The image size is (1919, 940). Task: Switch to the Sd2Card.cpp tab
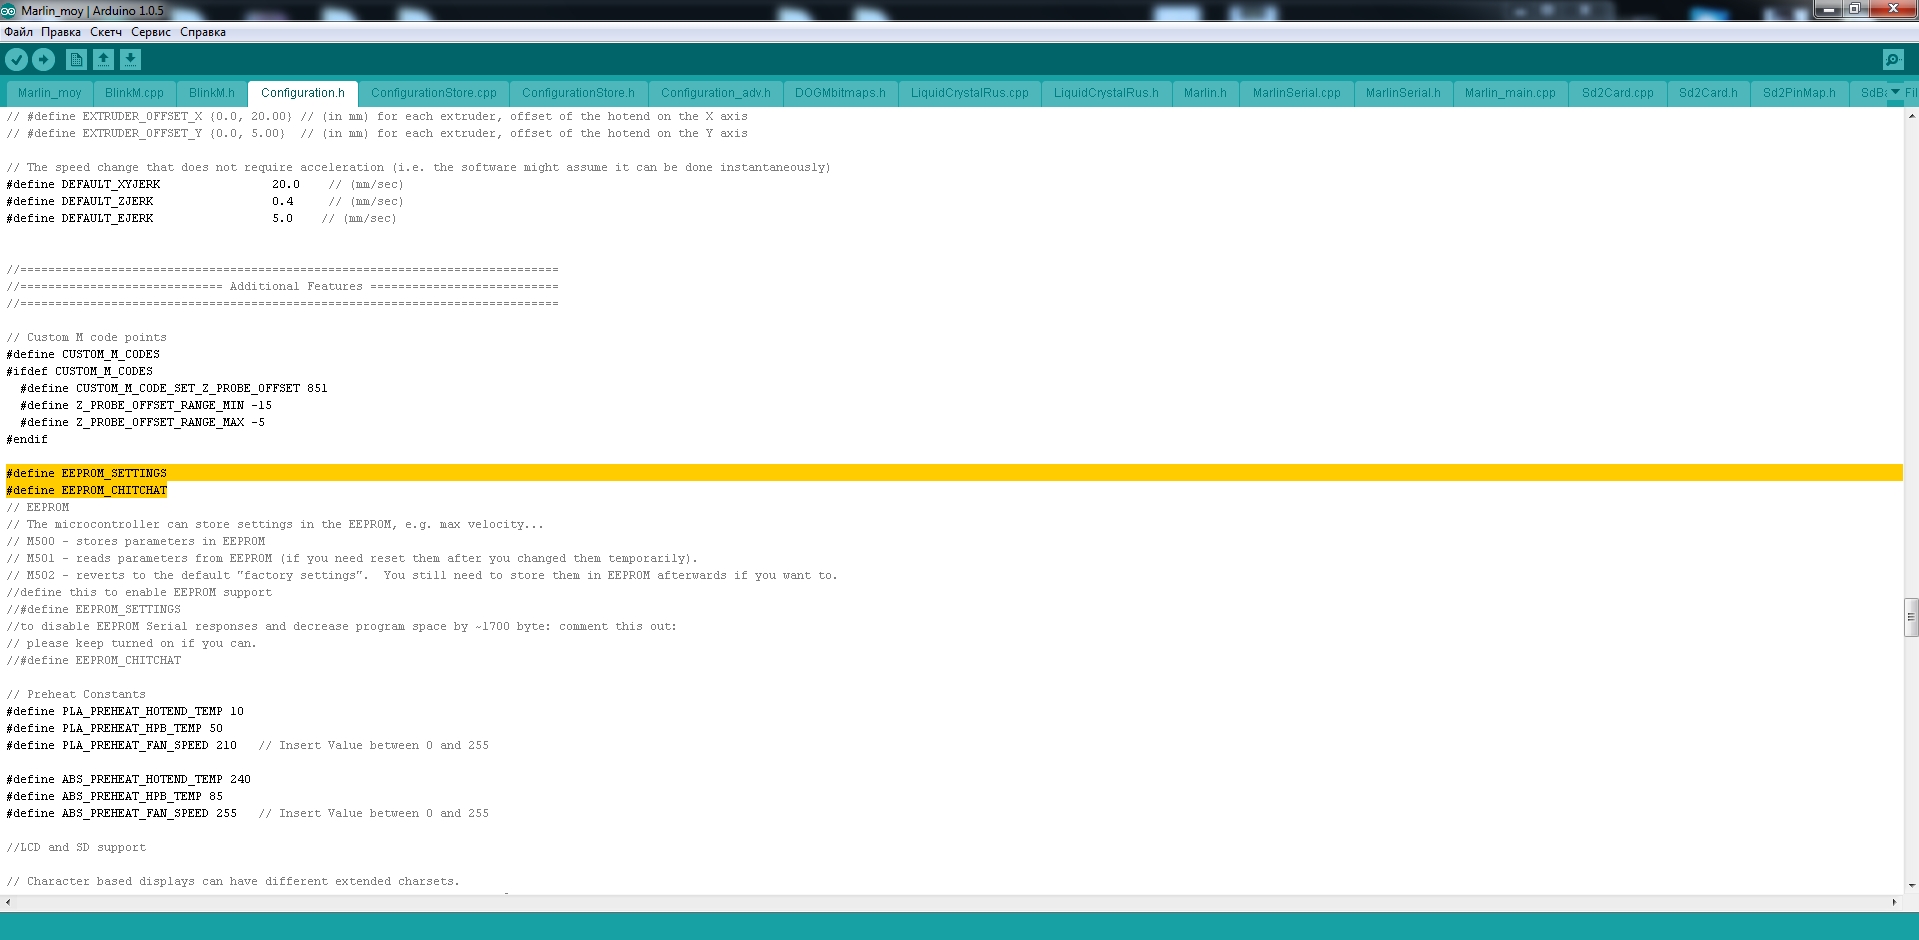pos(1618,93)
